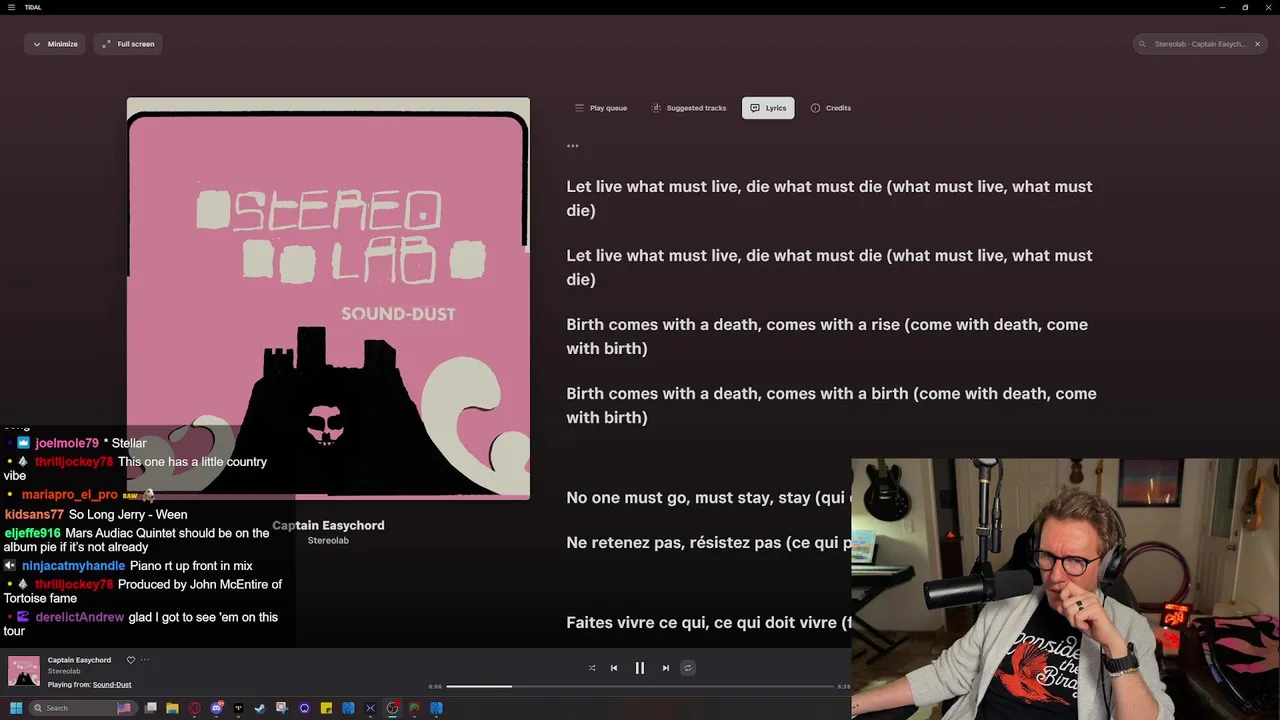Open Steam from the taskbar
The image size is (1280, 720).
(x=261, y=708)
